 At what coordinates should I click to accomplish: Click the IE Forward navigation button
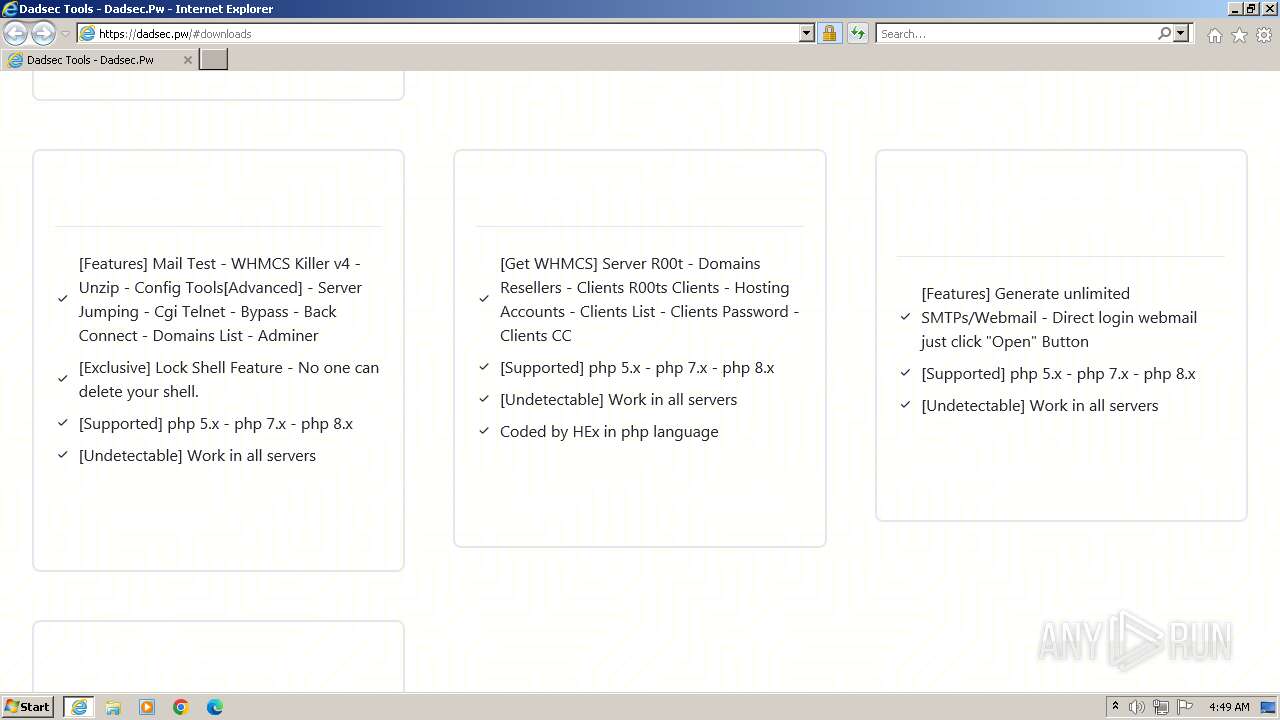[x=43, y=33]
